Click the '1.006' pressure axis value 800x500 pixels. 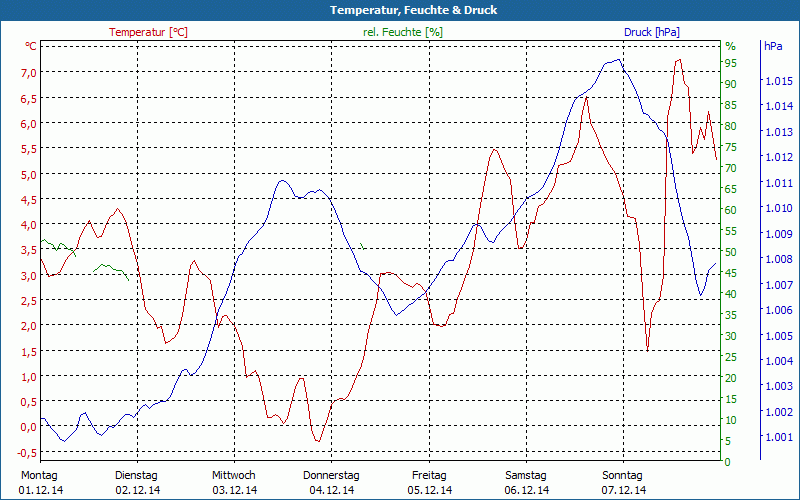coord(780,310)
